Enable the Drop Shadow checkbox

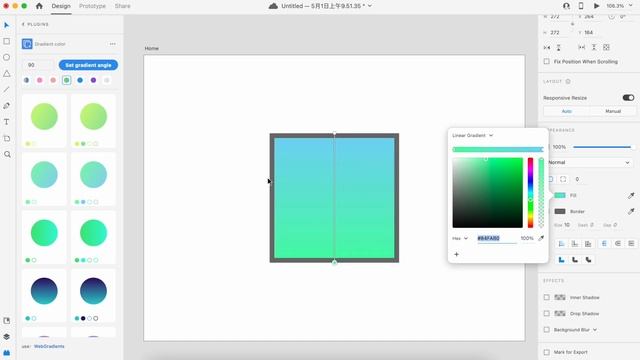pos(547,313)
